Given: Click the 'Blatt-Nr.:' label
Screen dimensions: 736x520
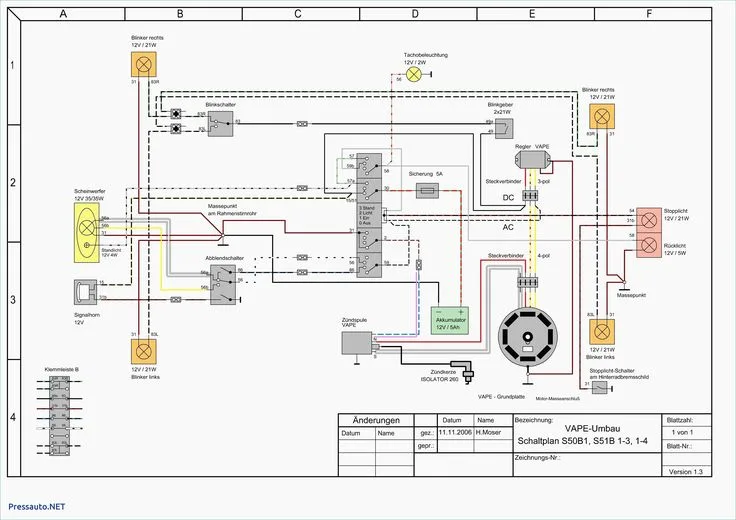Looking at the screenshot, I should point(679,446).
